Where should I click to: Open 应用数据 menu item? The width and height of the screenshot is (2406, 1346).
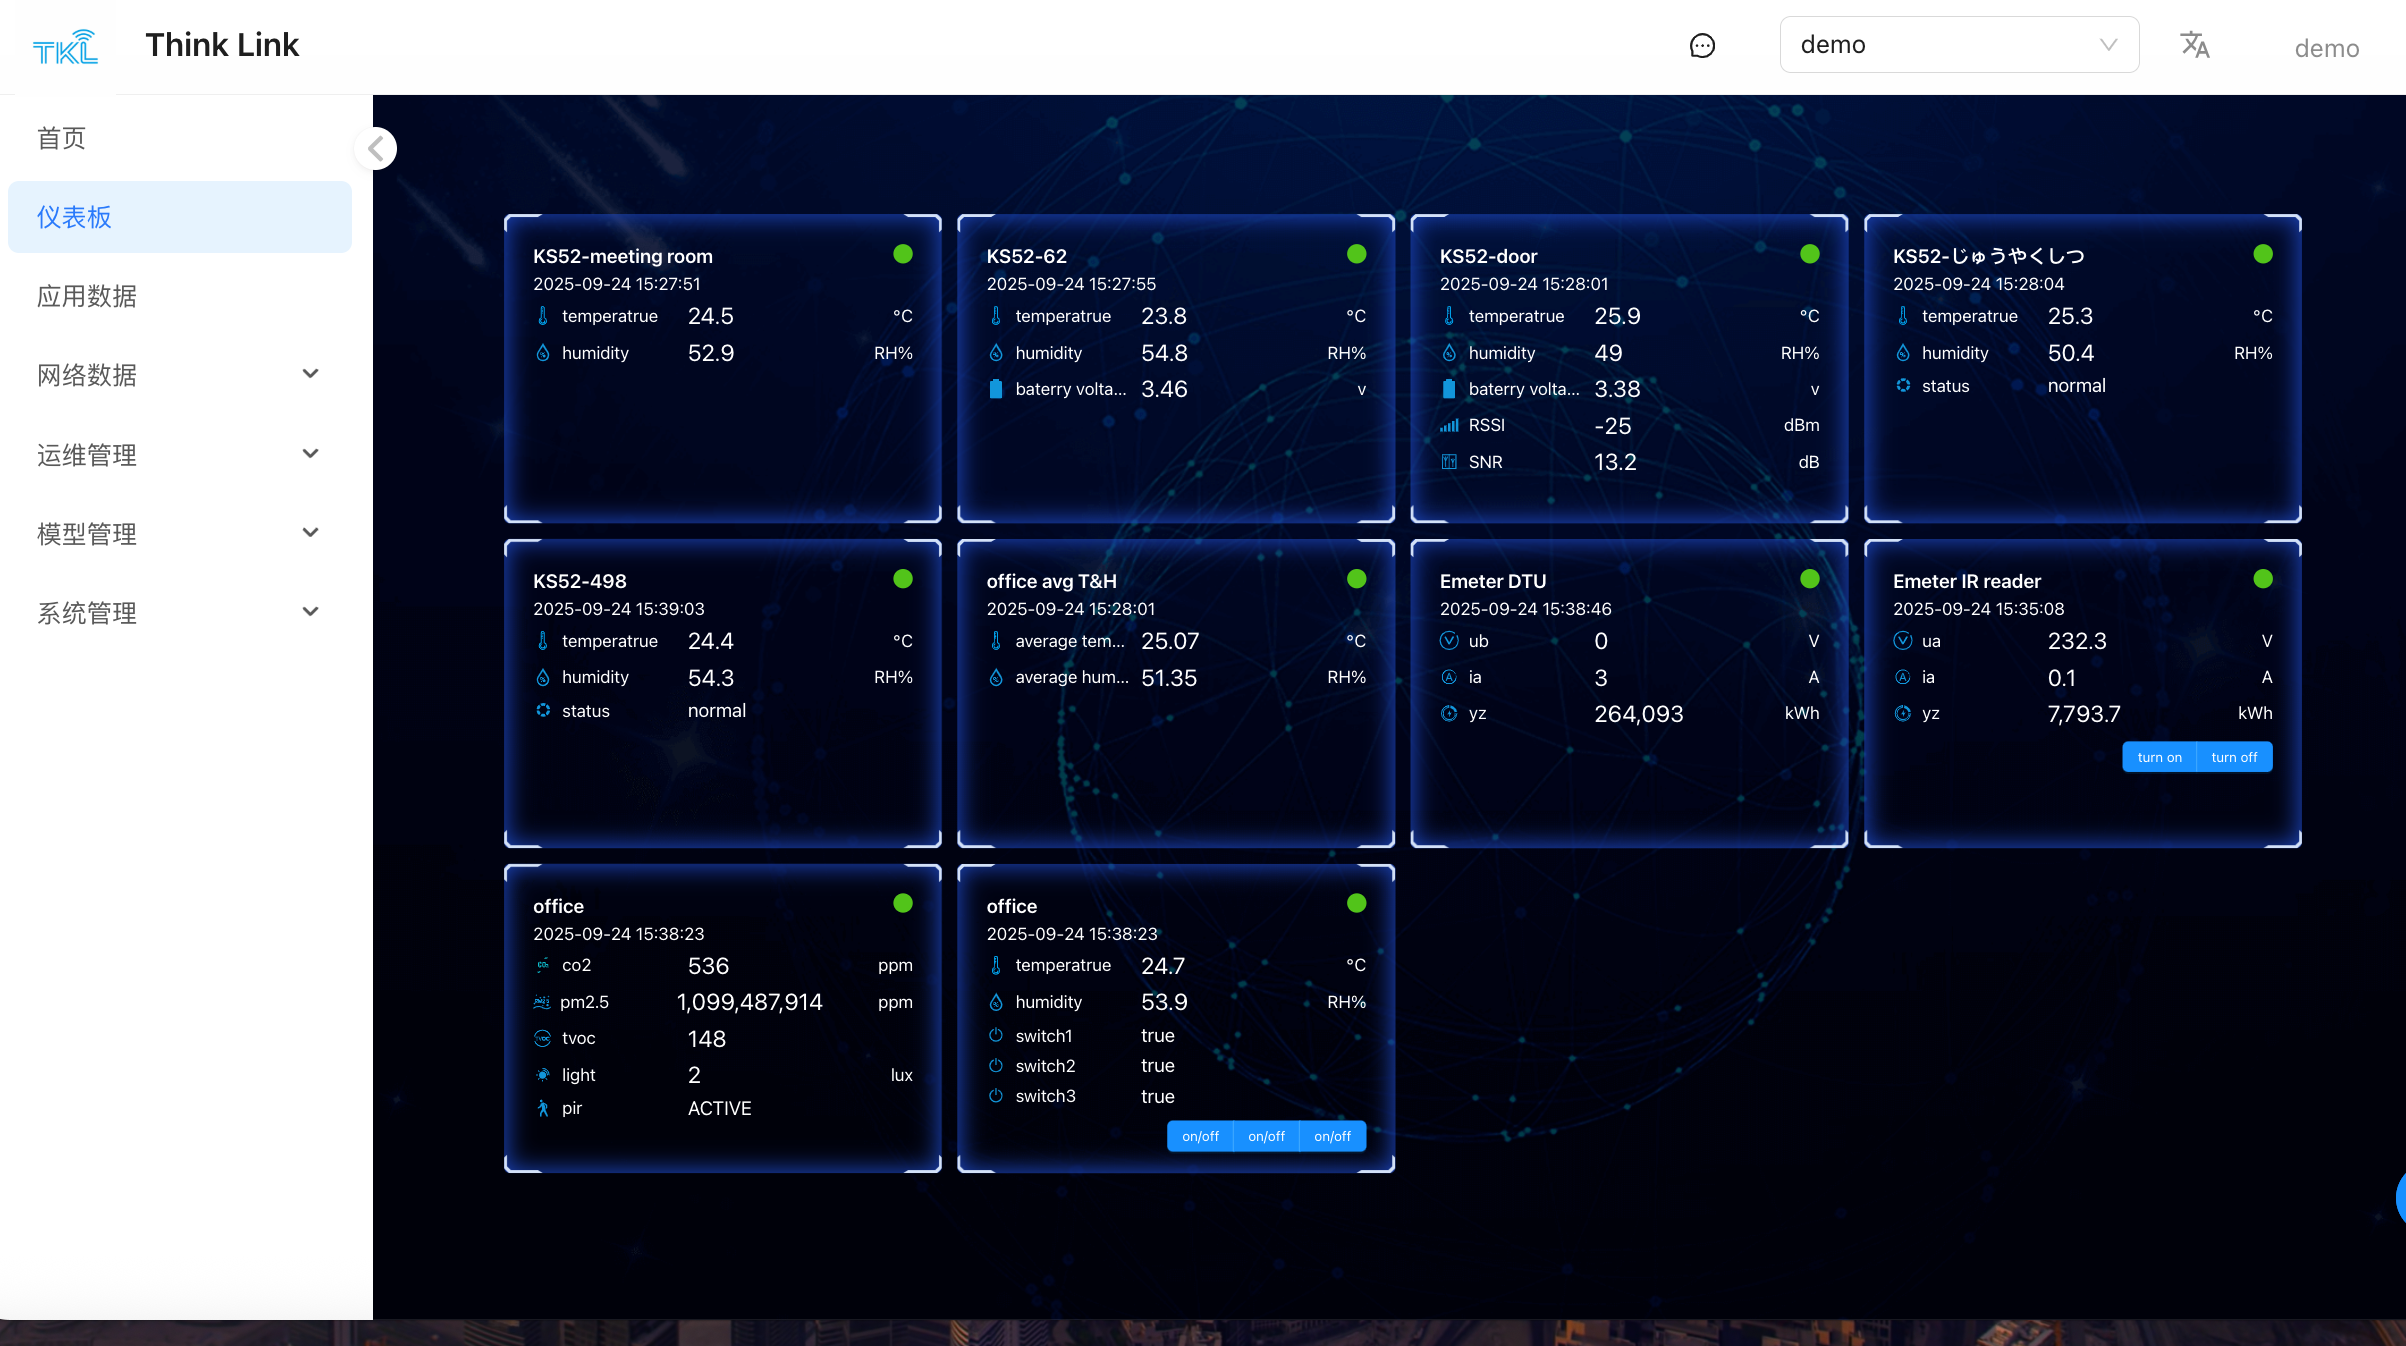[x=87, y=296]
